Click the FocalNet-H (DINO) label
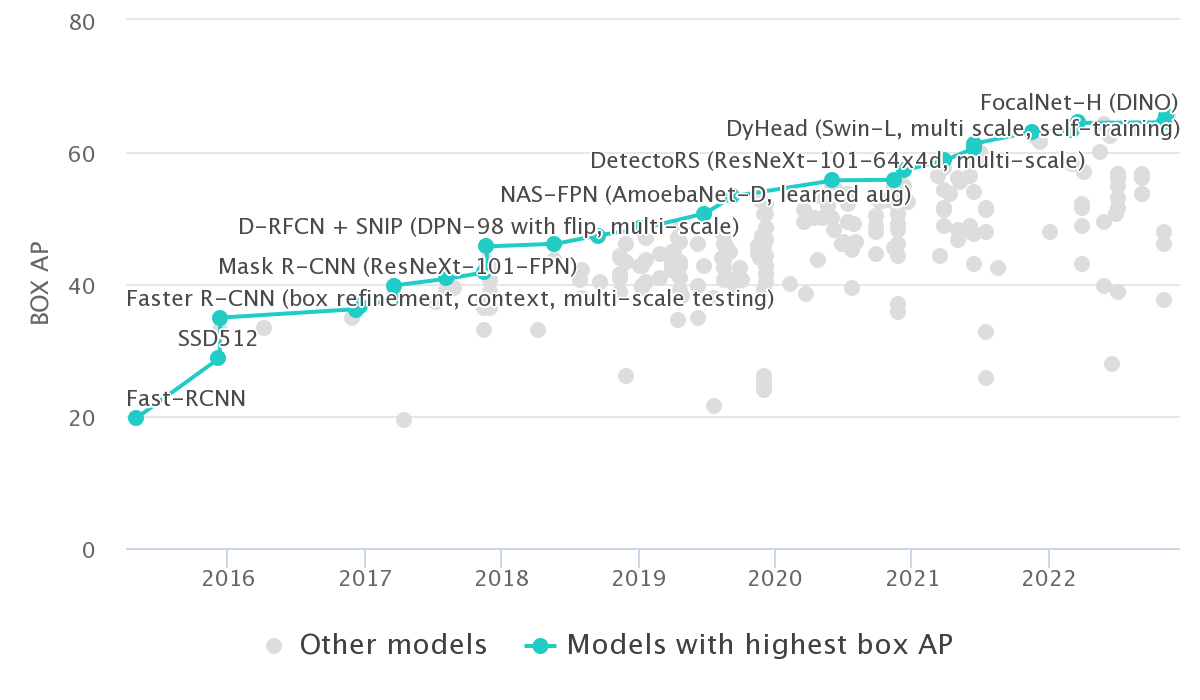This screenshot has width=1200, height=700. 1079,102
